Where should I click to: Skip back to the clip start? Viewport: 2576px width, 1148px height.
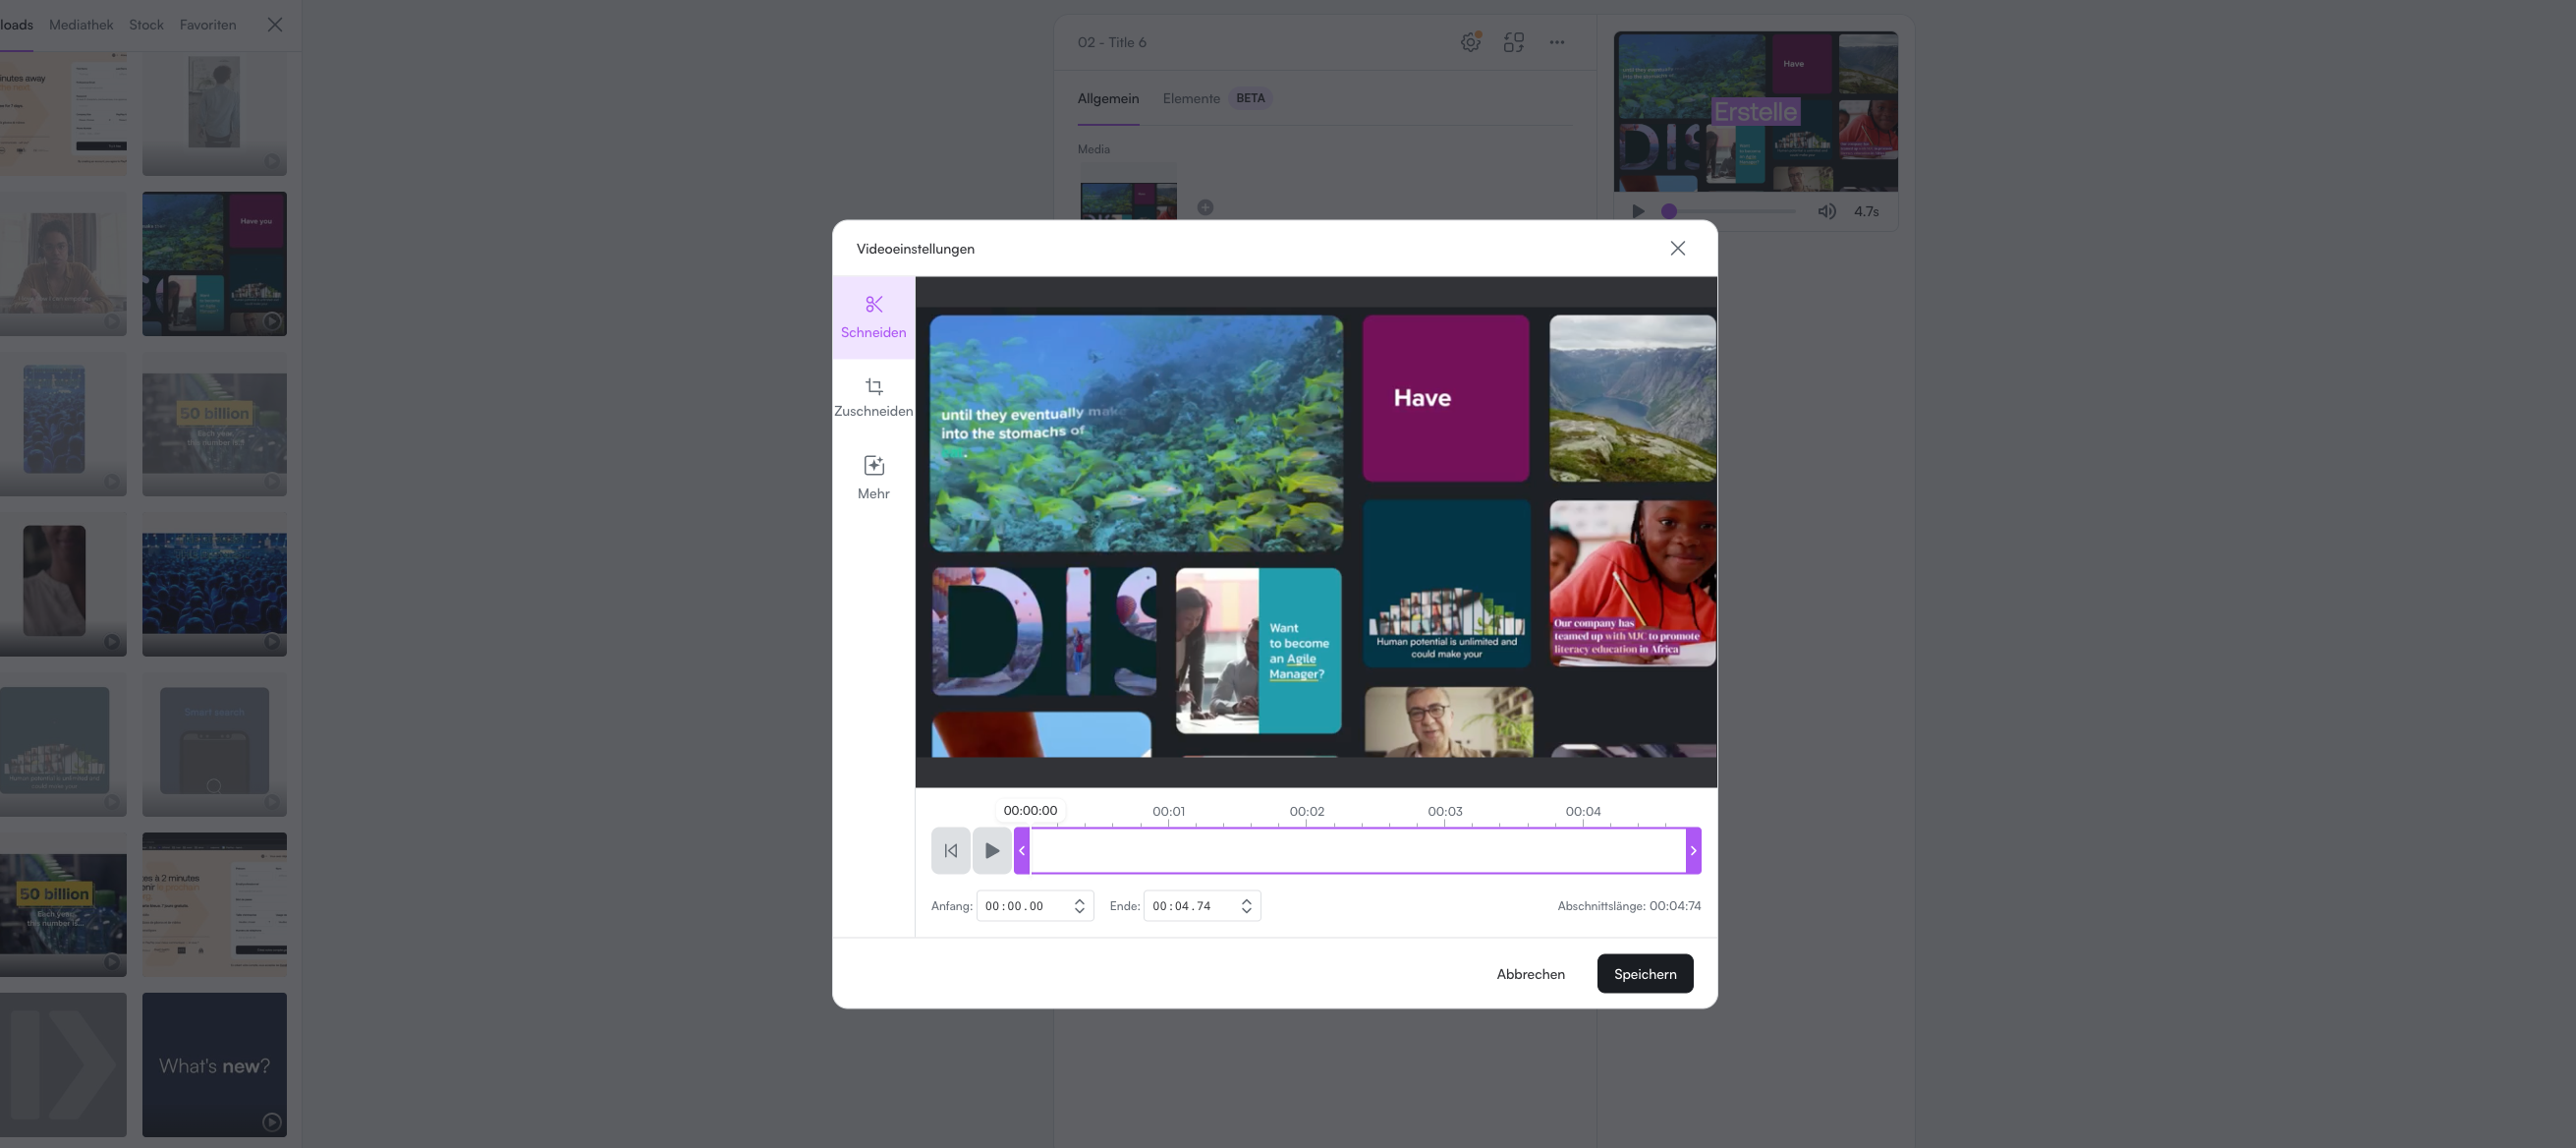(949, 850)
